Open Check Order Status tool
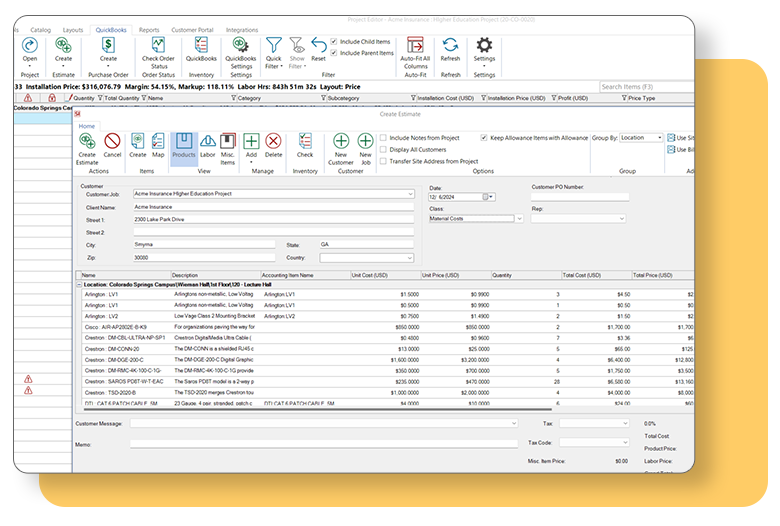Image resolution: width=780 pixels, height=526 pixels. click(x=158, y=46)
